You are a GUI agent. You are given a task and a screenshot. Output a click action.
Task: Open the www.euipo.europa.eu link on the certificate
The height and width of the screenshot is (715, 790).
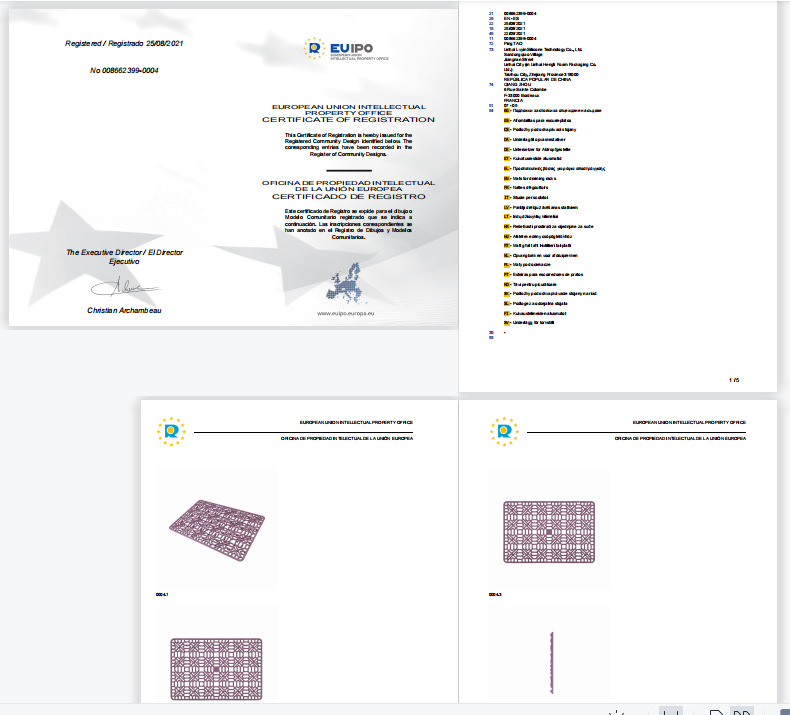346,313
